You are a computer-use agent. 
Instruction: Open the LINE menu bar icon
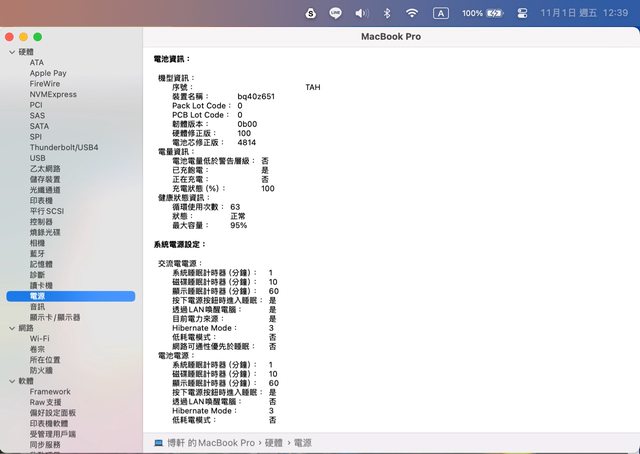point(335,13)
